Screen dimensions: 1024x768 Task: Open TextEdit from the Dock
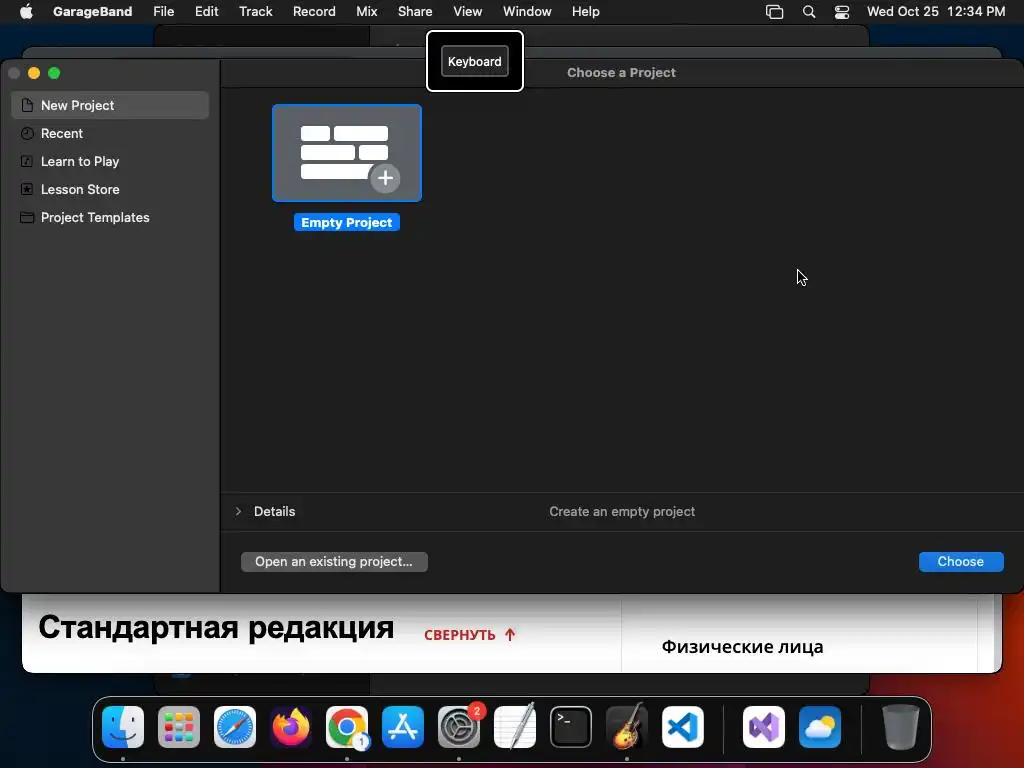[515, 727]
